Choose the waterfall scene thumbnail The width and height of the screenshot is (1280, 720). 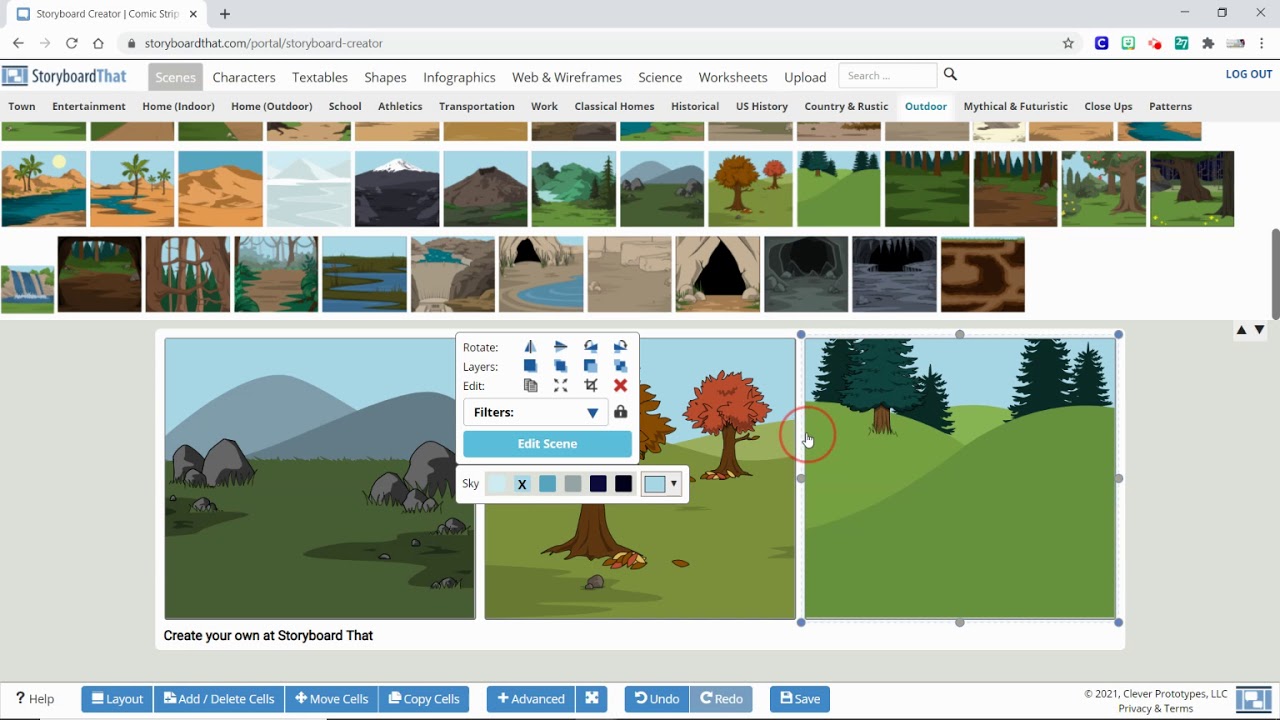coord(28,289)
